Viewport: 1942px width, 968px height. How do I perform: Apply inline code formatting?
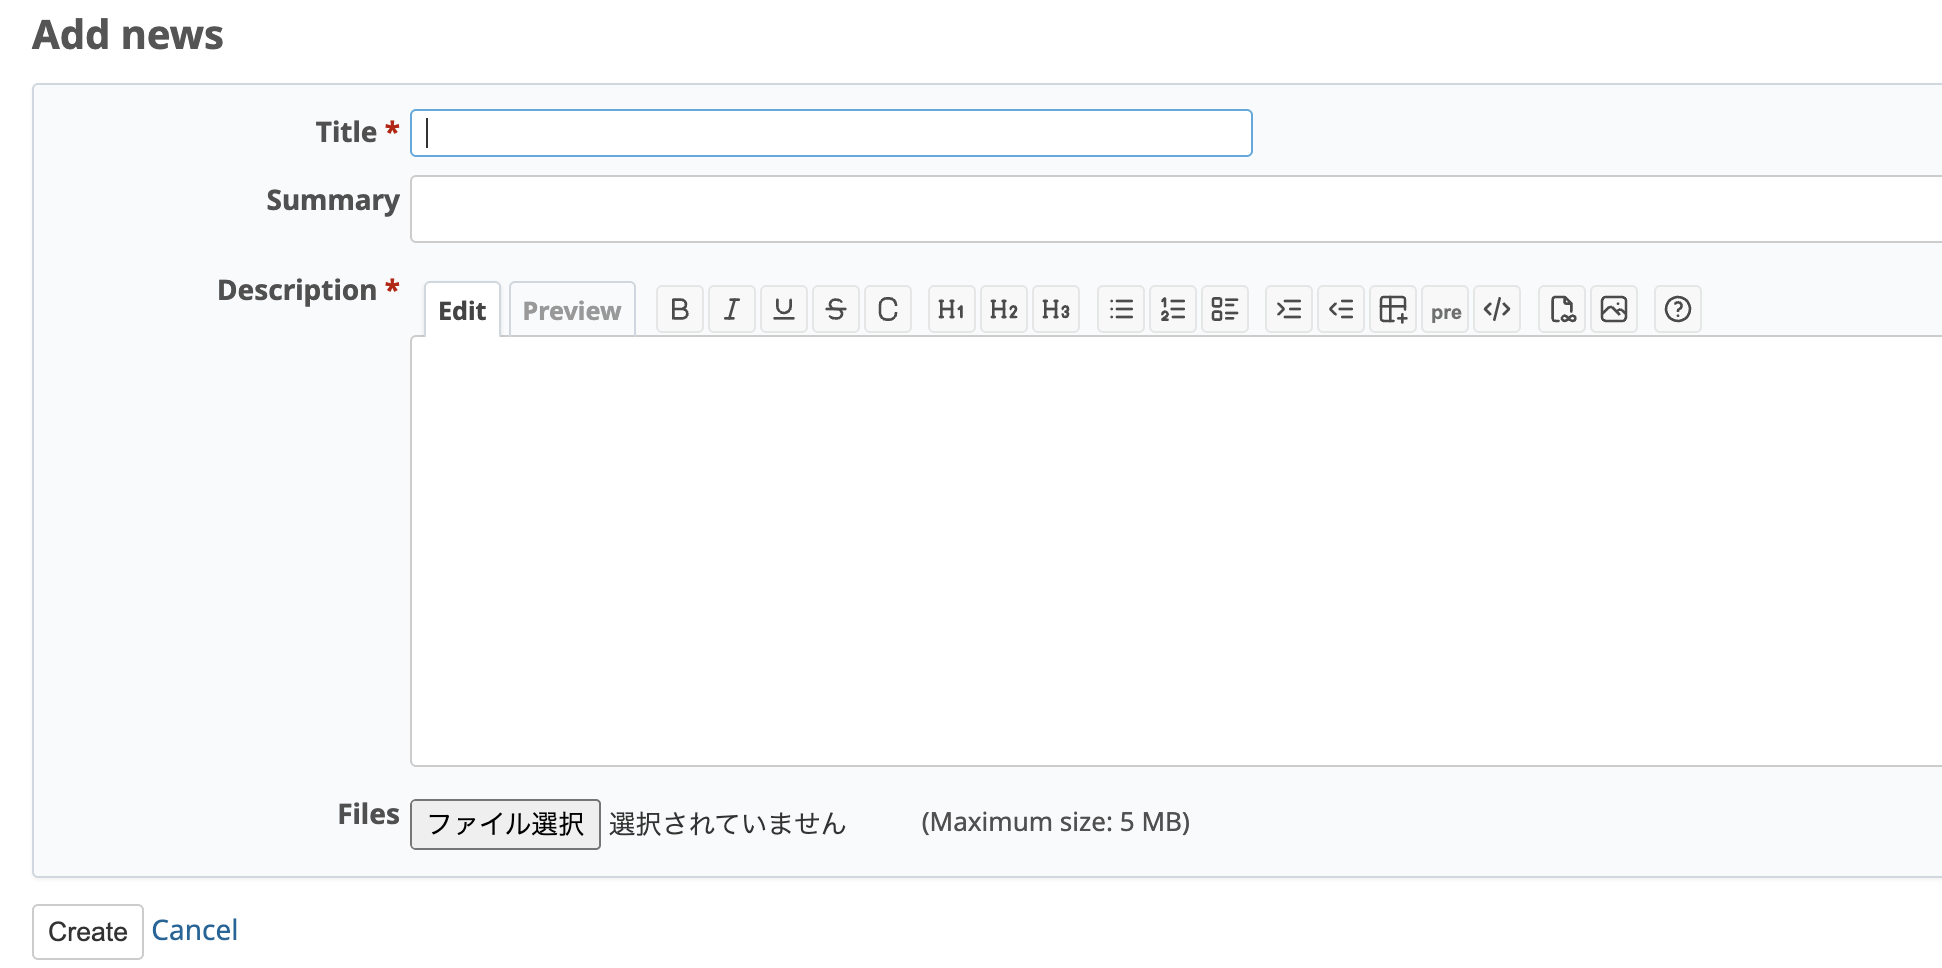pyautogui.click(x=887, y=309)
